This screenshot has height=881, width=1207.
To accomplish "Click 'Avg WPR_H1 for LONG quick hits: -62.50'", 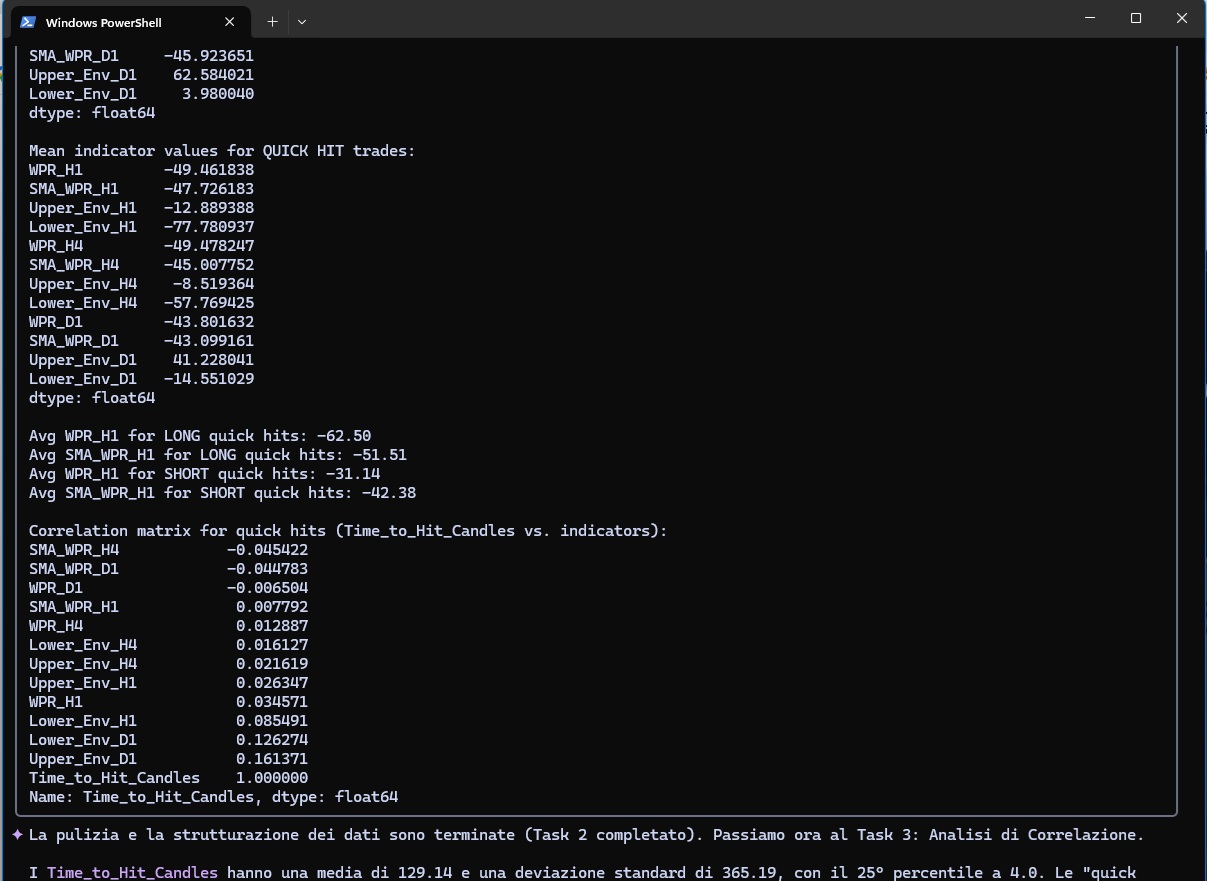I will pyautogui.click(x=200, y=436).
